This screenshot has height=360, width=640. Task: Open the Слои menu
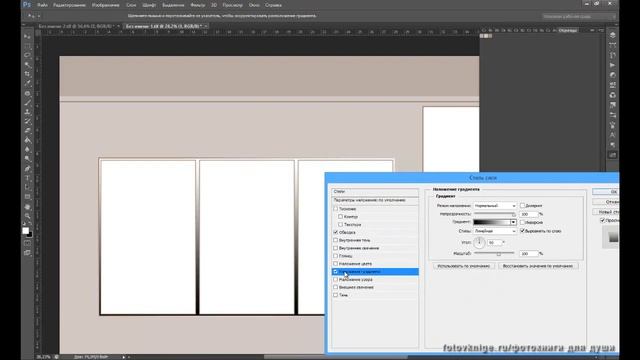131,5
